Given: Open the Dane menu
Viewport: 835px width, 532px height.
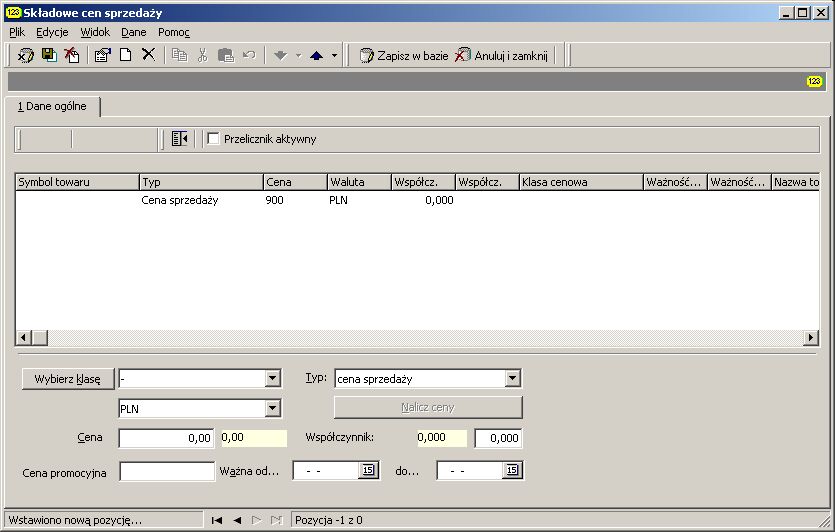Looking at the screenshot, I should coord(134,32).
